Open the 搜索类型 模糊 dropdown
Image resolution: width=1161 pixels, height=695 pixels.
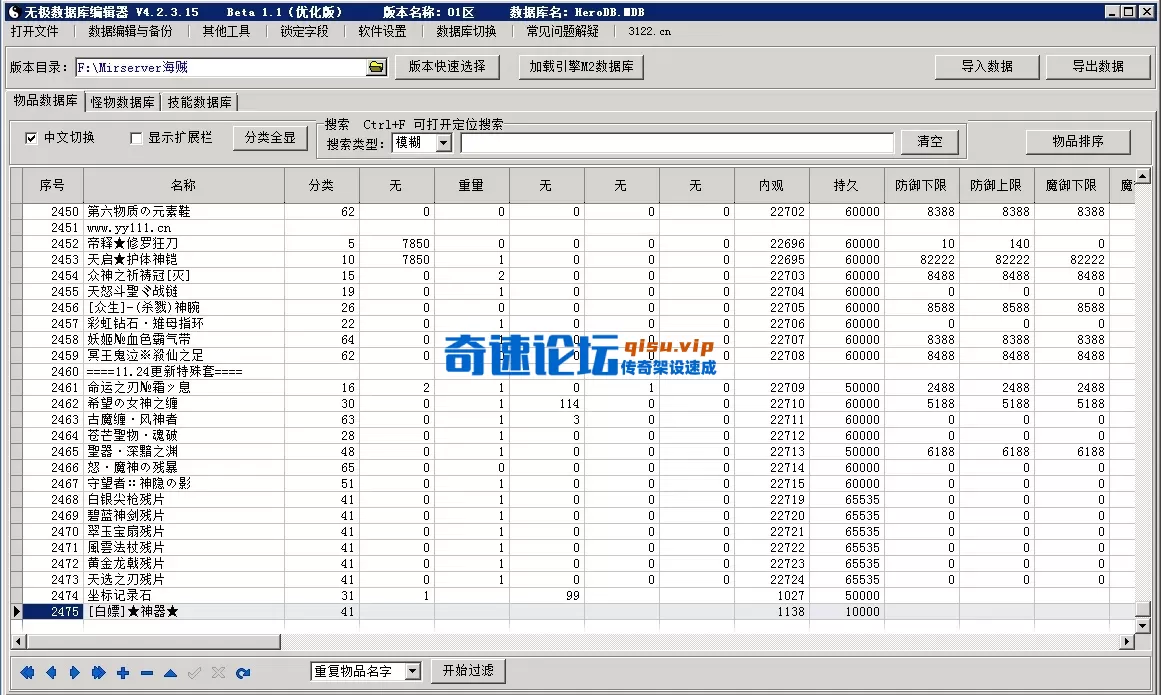point(444,142)
